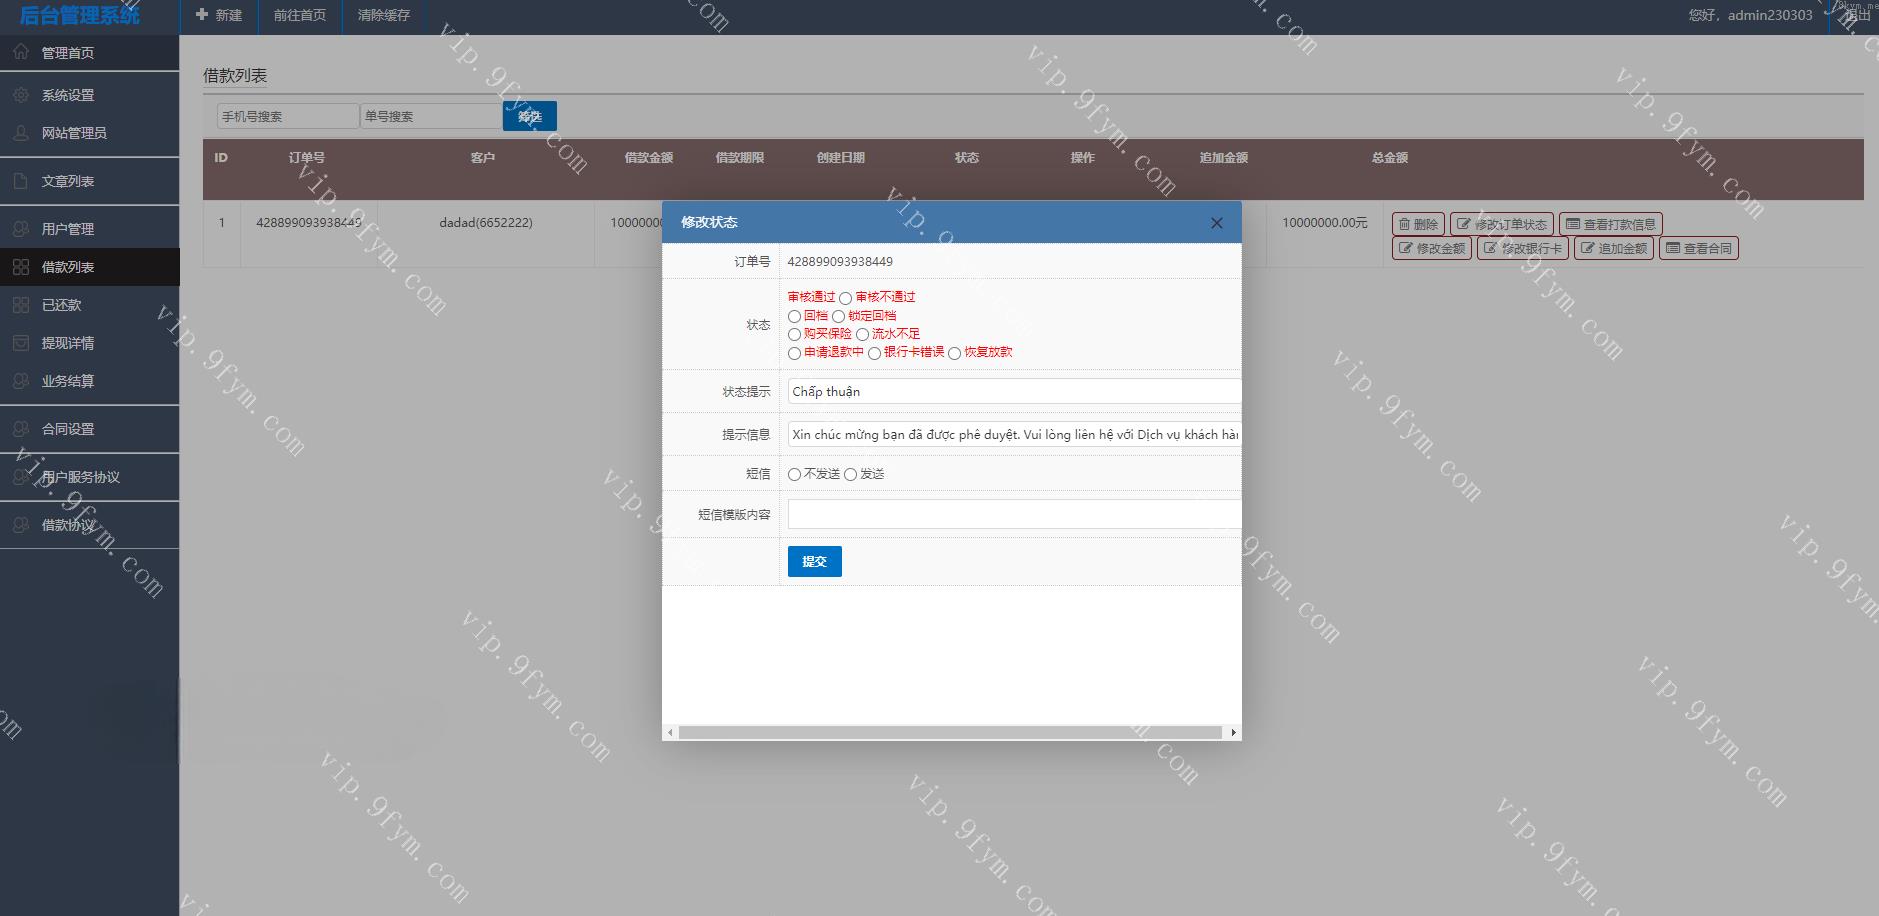Close the 修改状态 dialog with X

click(x=1216, y=223)
